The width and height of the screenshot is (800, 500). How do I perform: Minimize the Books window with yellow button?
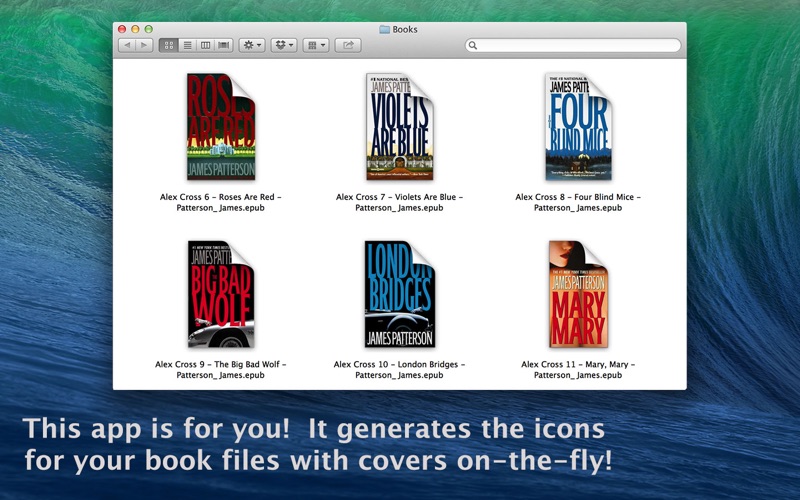(135, 29)
